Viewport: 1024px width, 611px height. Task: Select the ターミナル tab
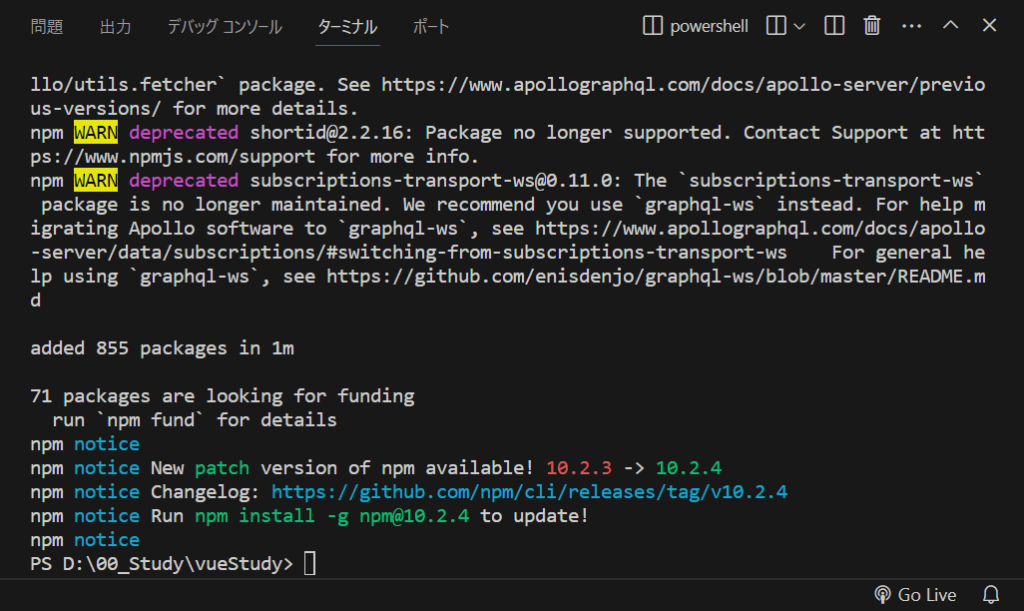coord(347,27)
